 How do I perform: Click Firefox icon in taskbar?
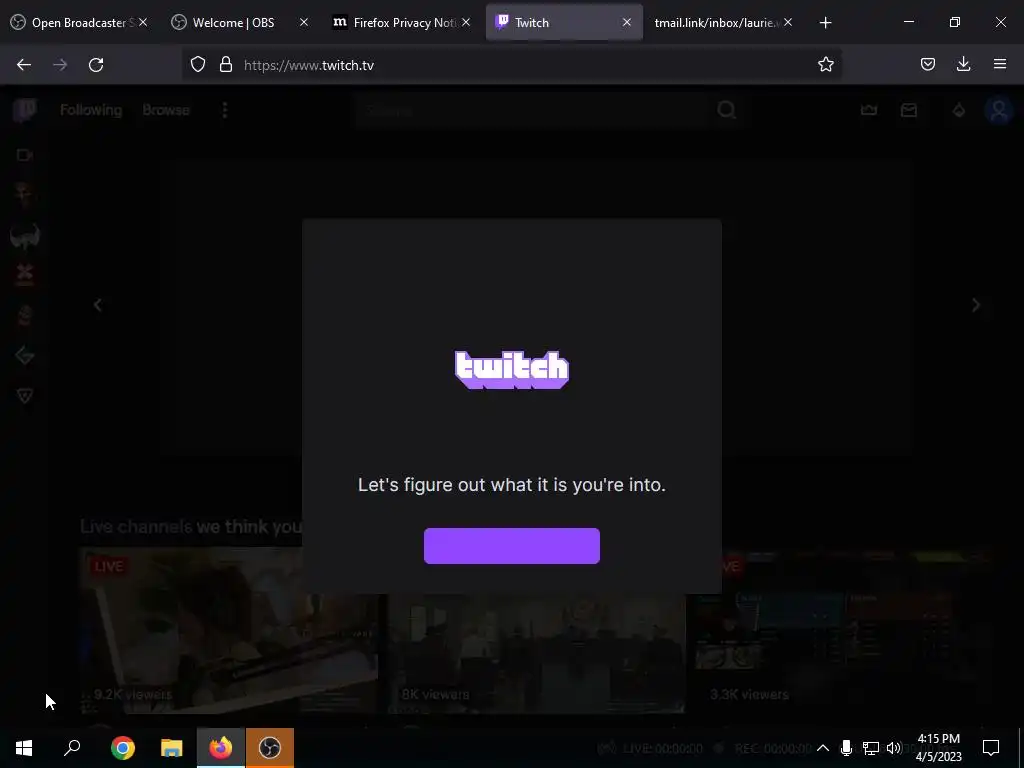221,748
